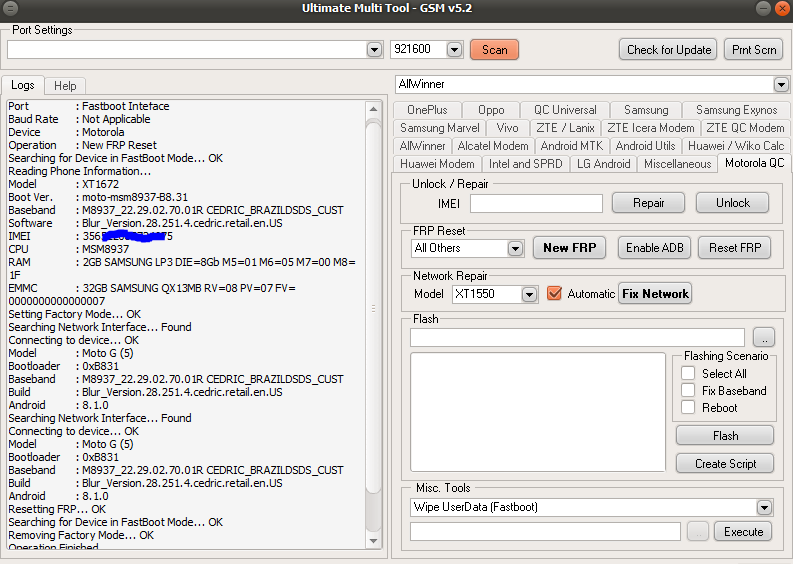The height and width of the screenshot is (564, 793).
Task: Open the Wipe UserData (Fastboot) dropdown
Action: 764,507
